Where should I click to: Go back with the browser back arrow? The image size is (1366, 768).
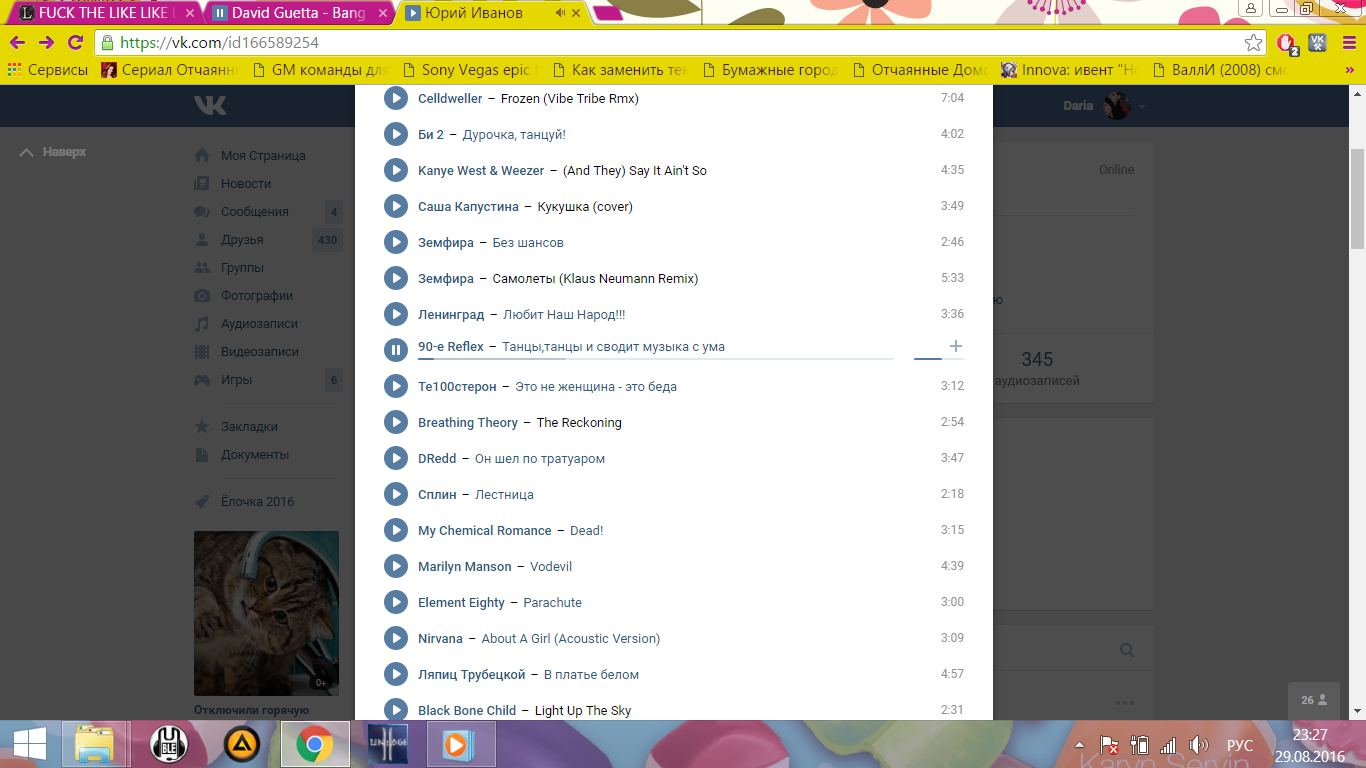pos(17,42)
